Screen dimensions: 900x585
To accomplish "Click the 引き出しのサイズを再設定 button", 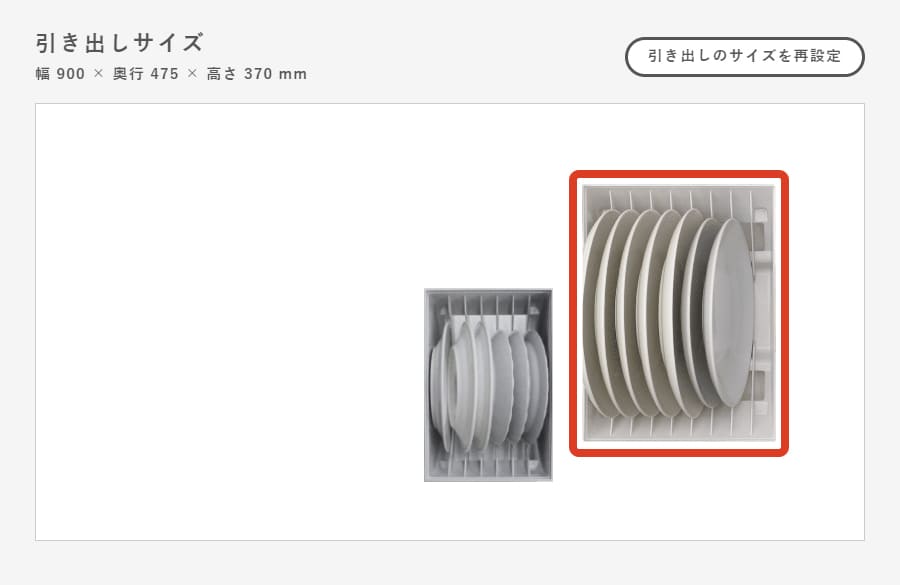I will tap(744, 57).
